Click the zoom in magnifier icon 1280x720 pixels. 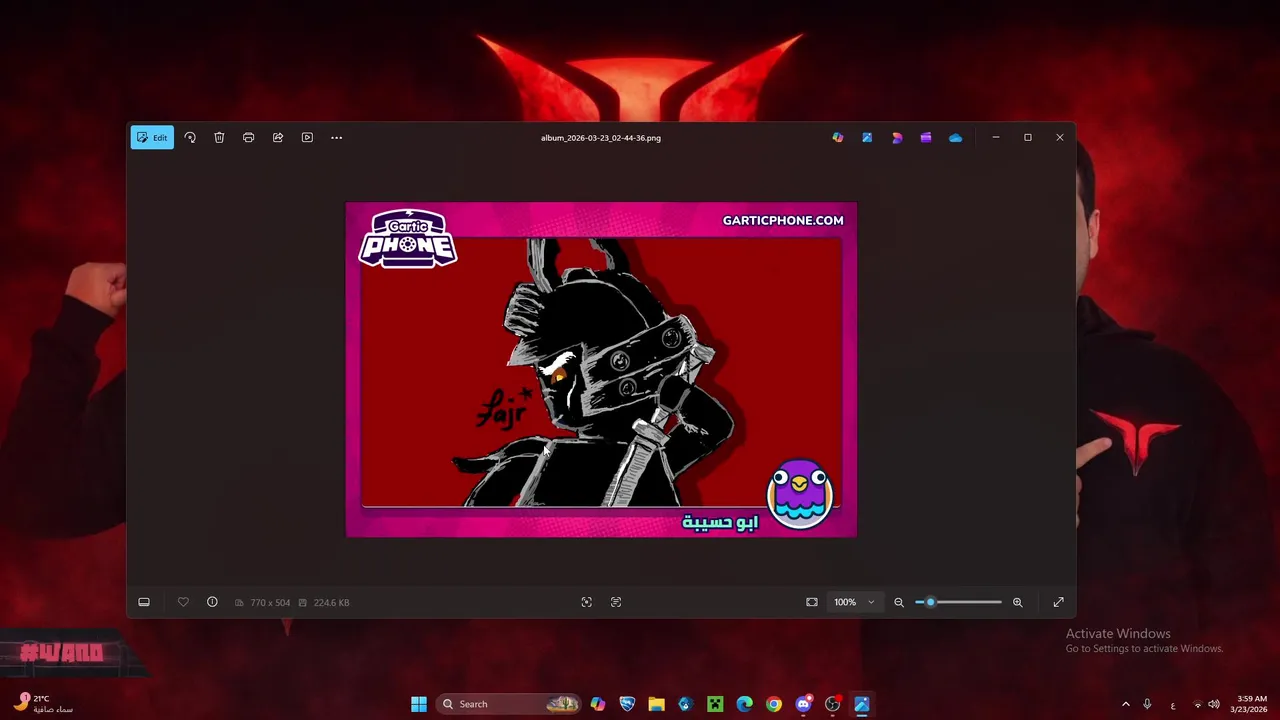(1018, 602)
